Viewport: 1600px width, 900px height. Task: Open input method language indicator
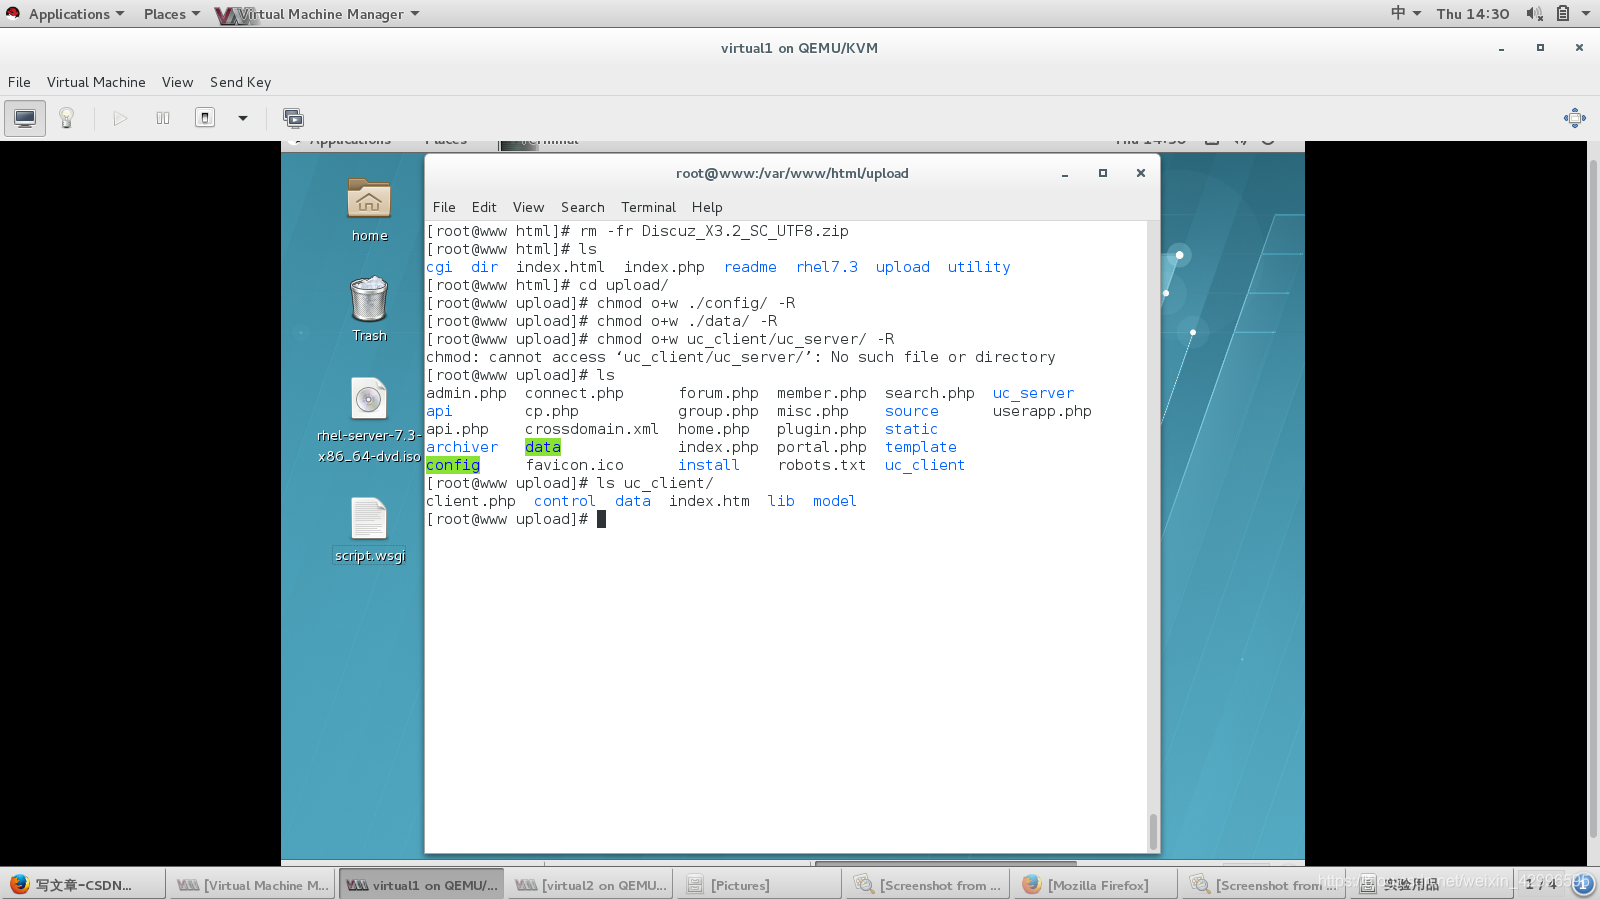pyautogui.click(x=1405, y=13)
